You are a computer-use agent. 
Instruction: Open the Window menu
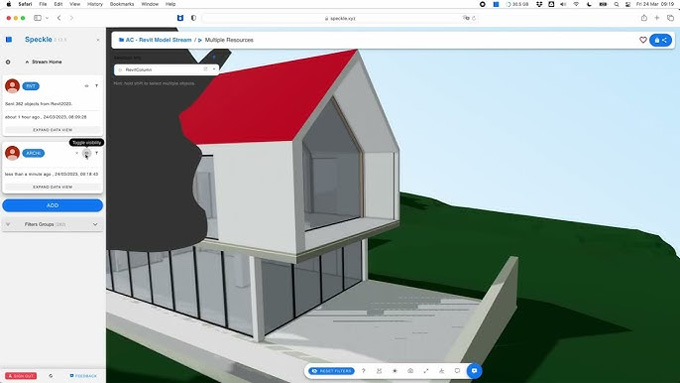point(150,4)
